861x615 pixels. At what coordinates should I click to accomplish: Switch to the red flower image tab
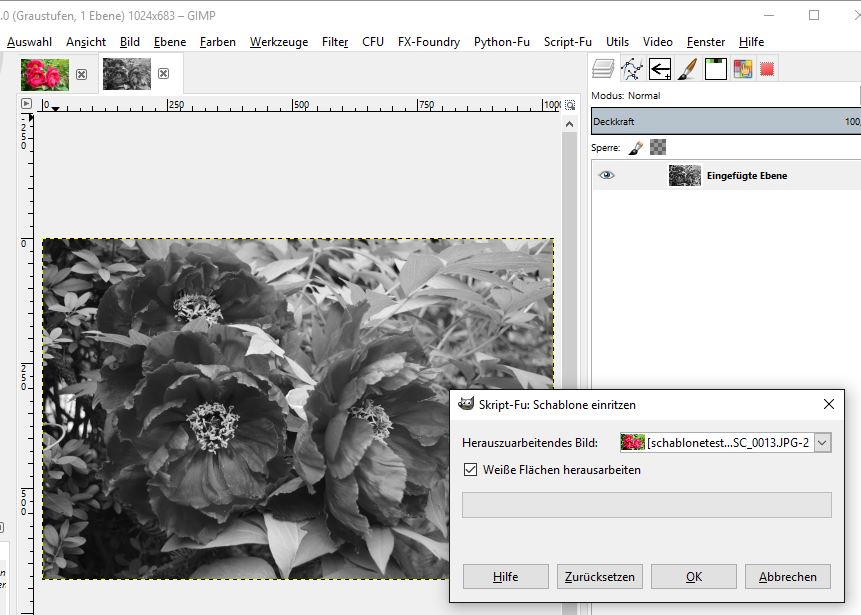click(45, 74)
